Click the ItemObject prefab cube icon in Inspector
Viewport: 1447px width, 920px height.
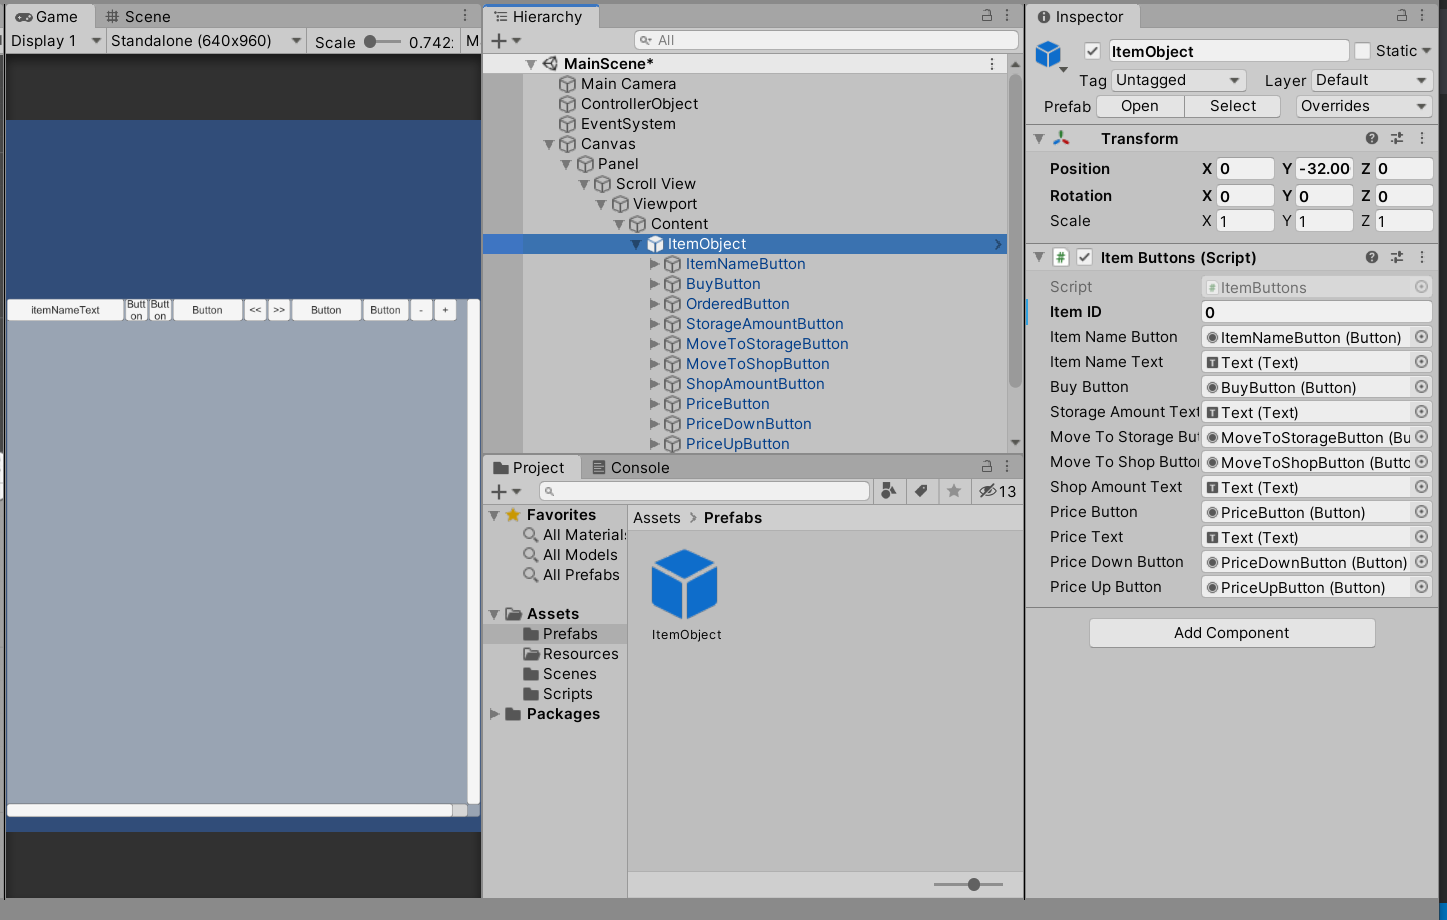[1048, 54]
